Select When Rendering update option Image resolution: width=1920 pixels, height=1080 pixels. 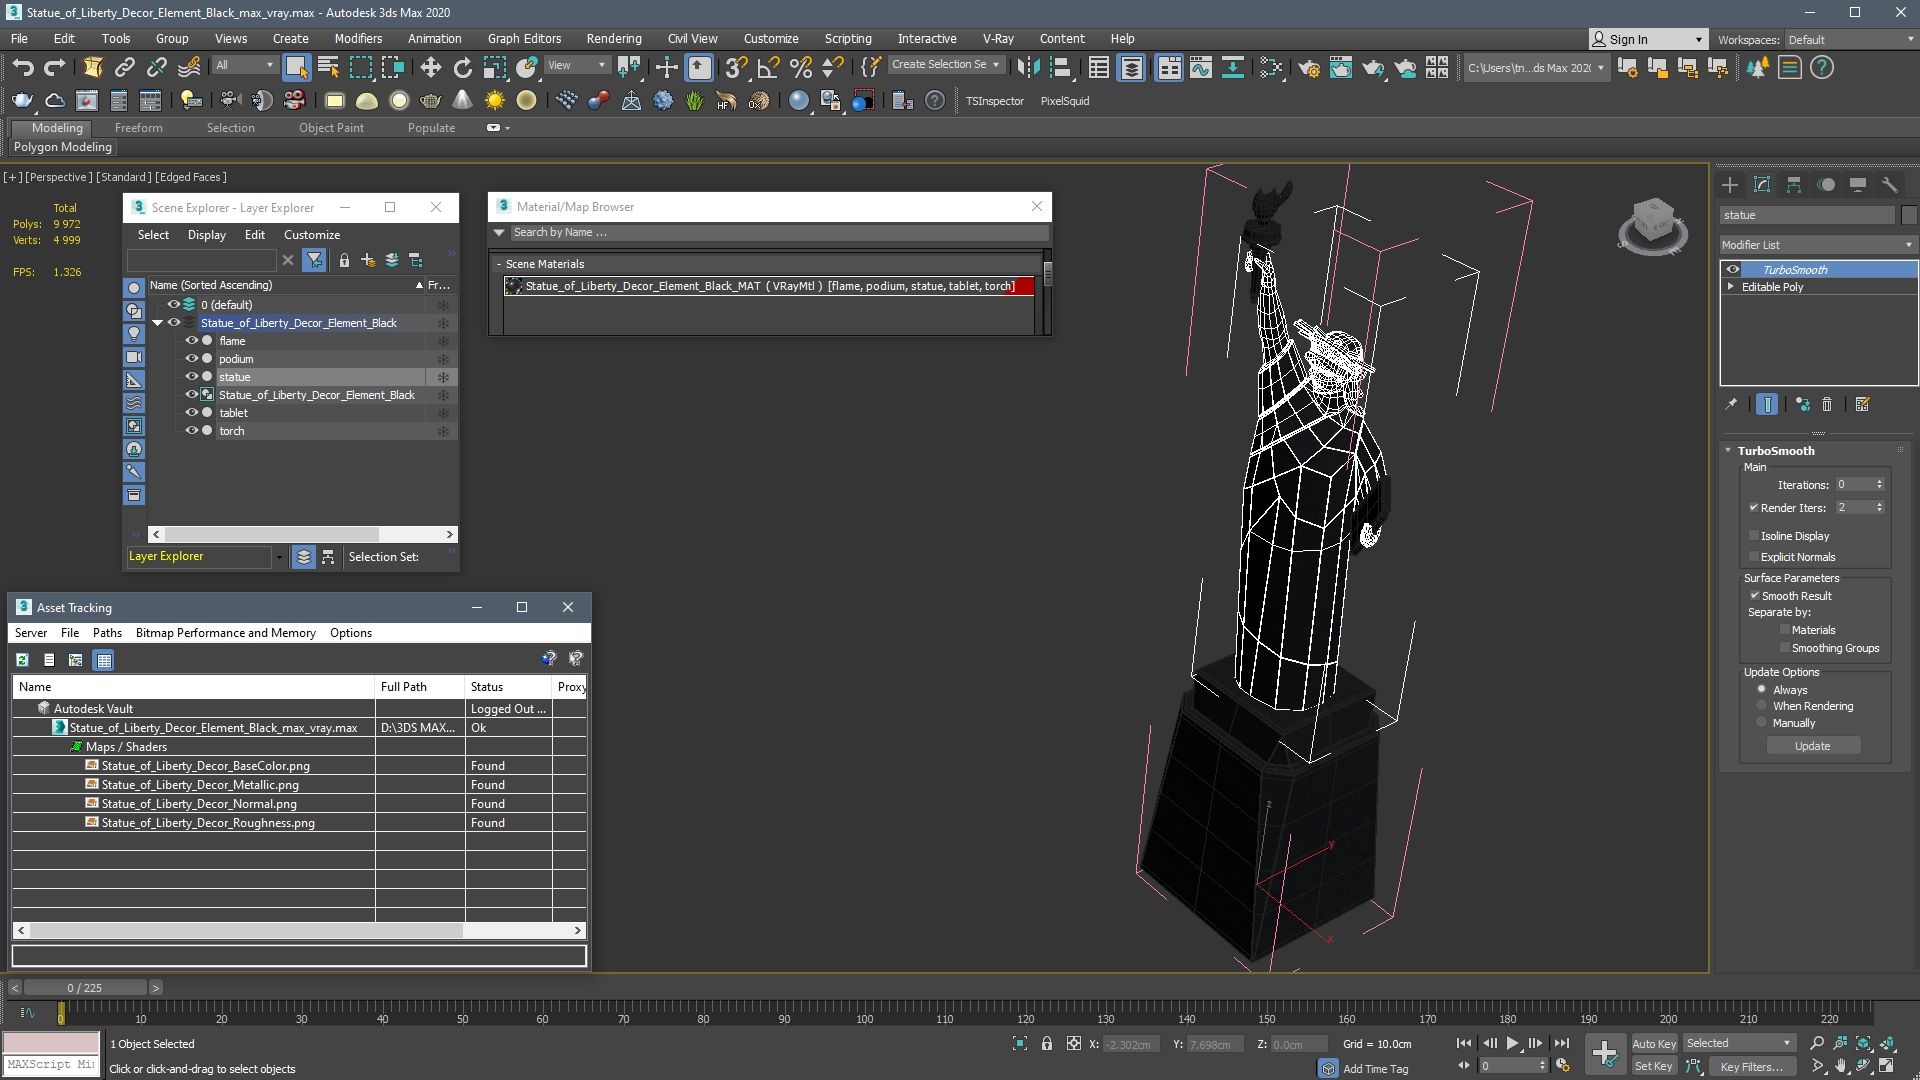(1762, 706)
